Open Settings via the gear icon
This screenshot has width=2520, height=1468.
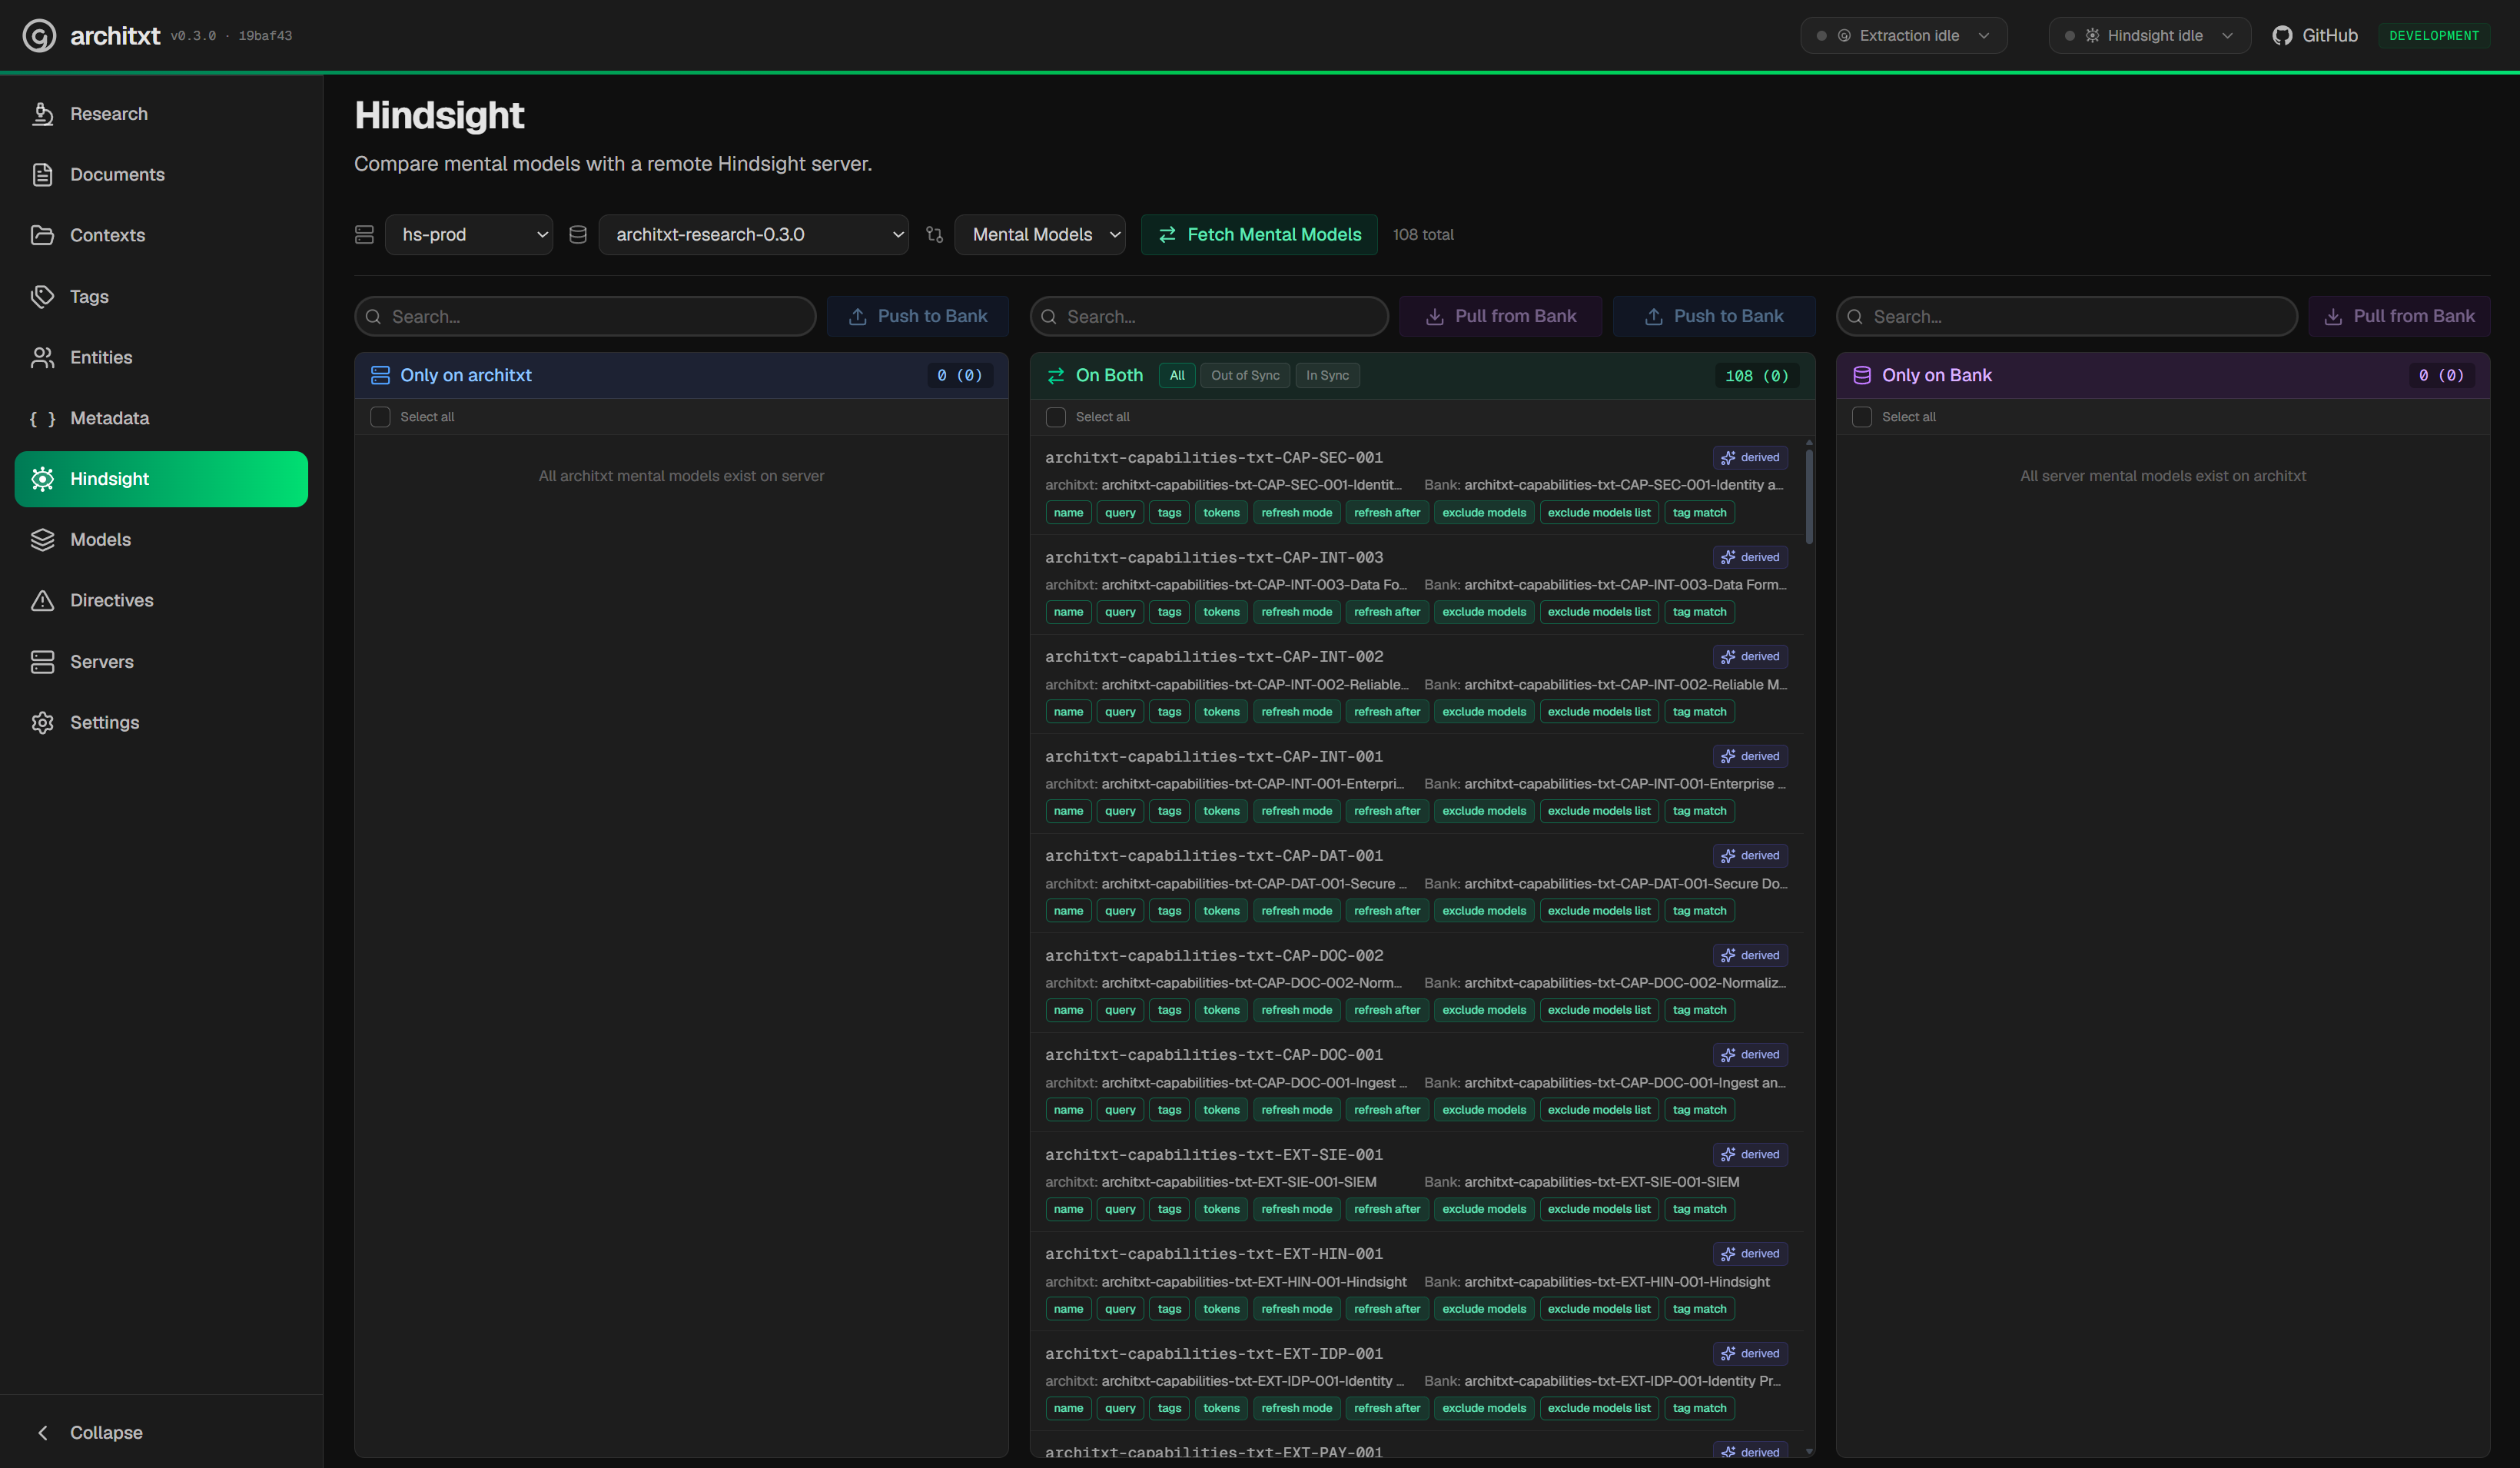[42, 723]
